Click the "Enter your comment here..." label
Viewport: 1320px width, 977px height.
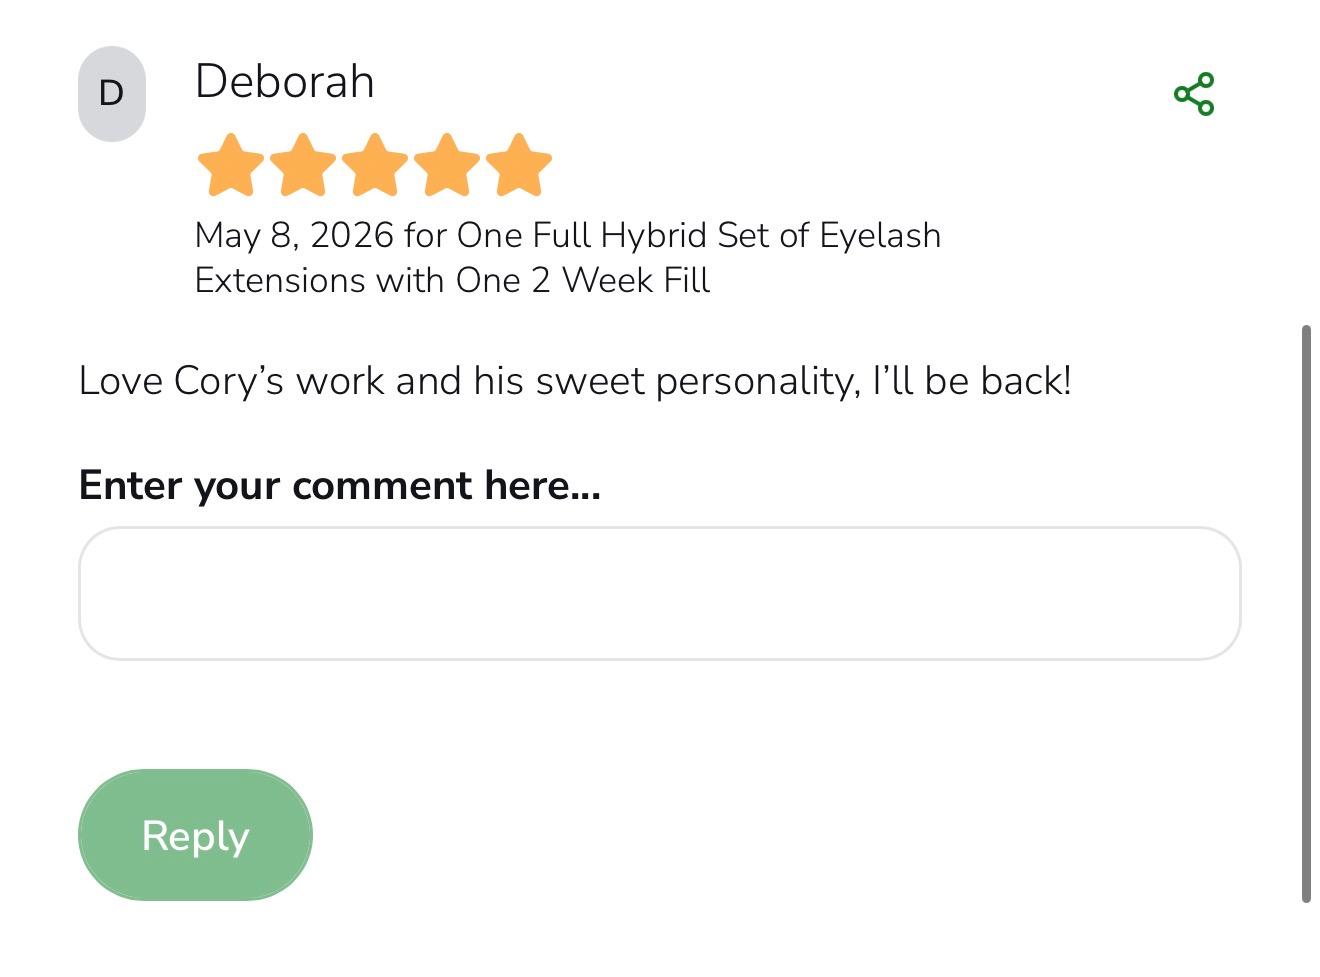point(340,485)
